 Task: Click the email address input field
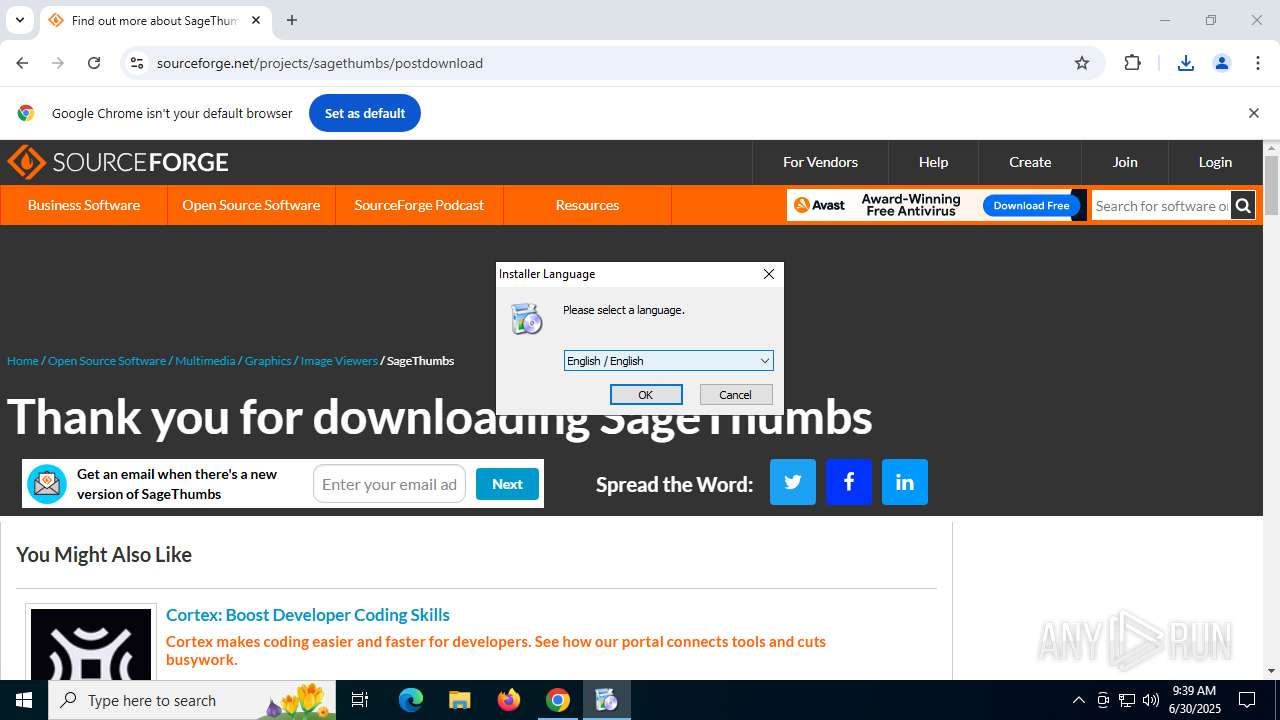point(389,484)
